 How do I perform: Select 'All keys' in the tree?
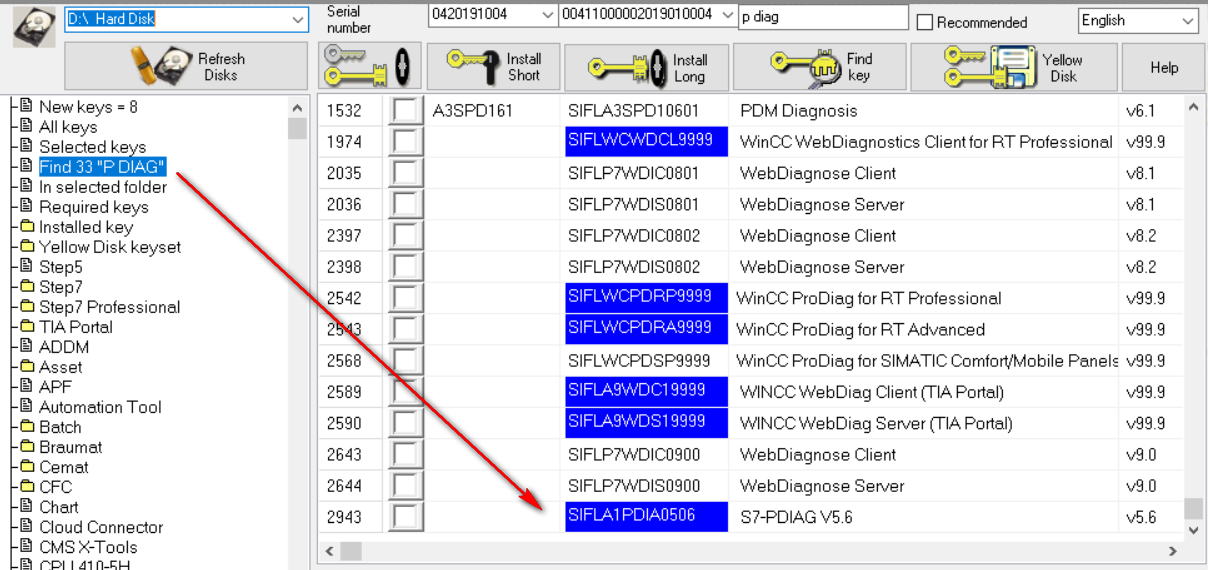click(68, 127)
